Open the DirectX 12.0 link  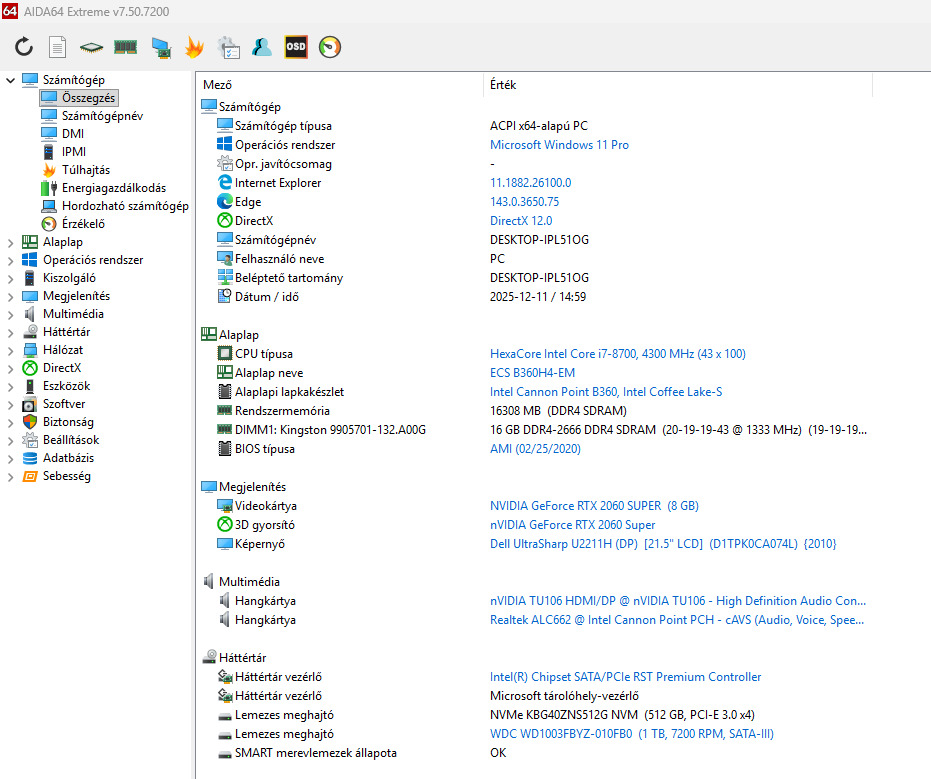(x=521, y=221)
